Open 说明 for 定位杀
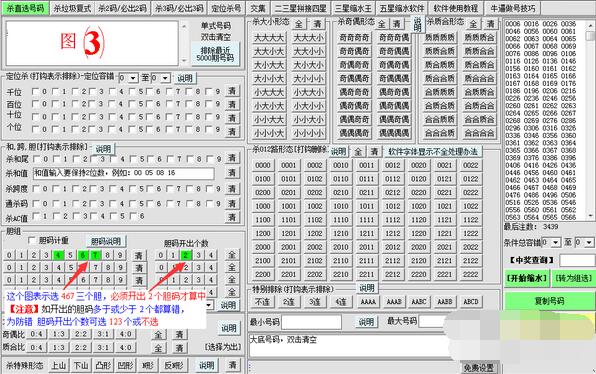The width and height of the screenshot is (596, 374). 185,78
